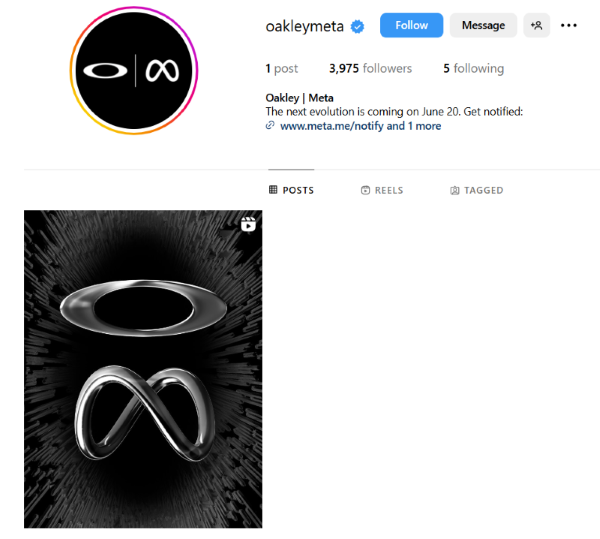Open the three-dot options menu

coord(569,25)
